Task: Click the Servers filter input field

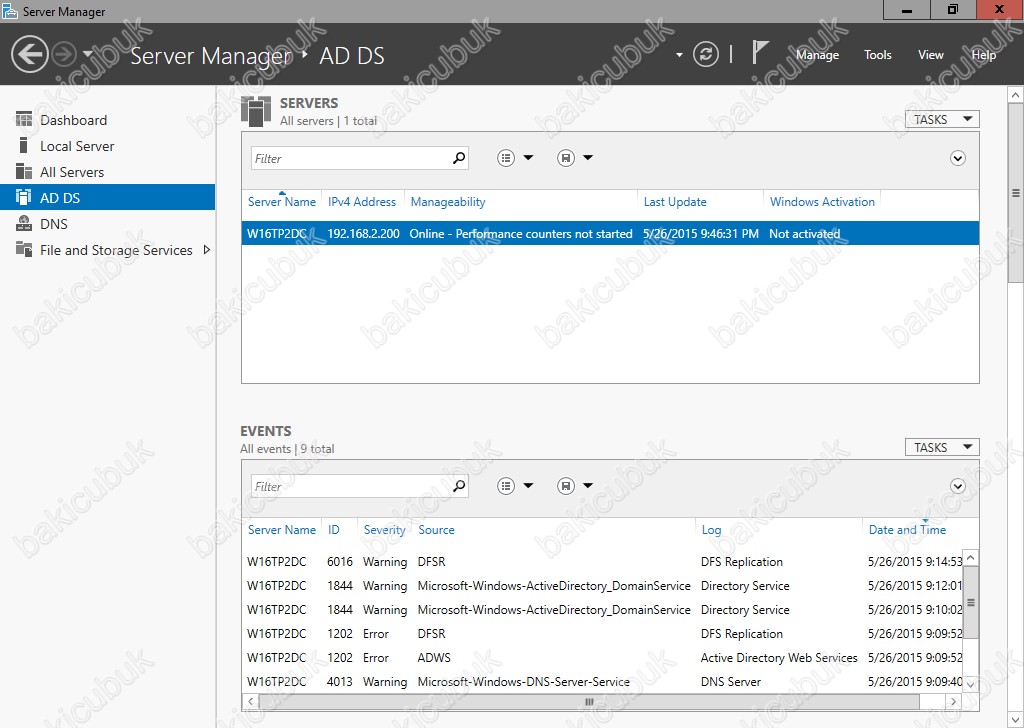Action: tap(351, 158)
